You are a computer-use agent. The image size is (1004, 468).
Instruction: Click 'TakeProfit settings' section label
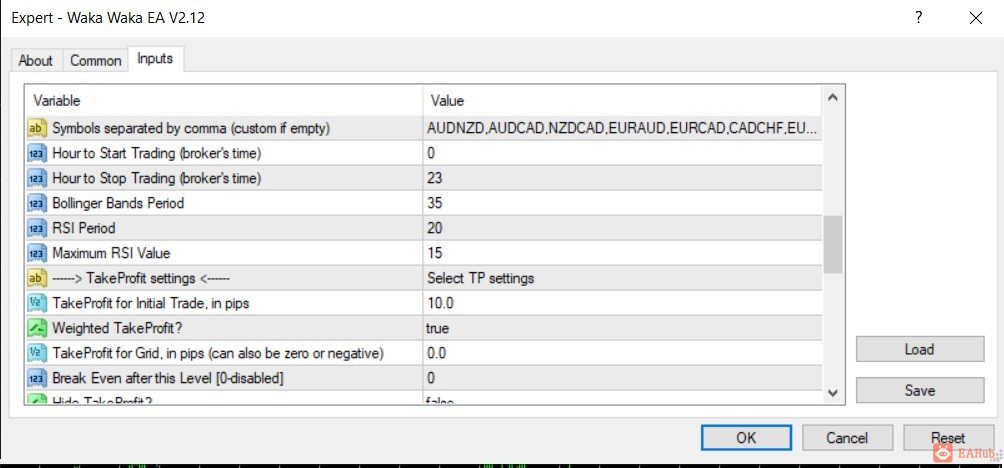click(141, 278)
